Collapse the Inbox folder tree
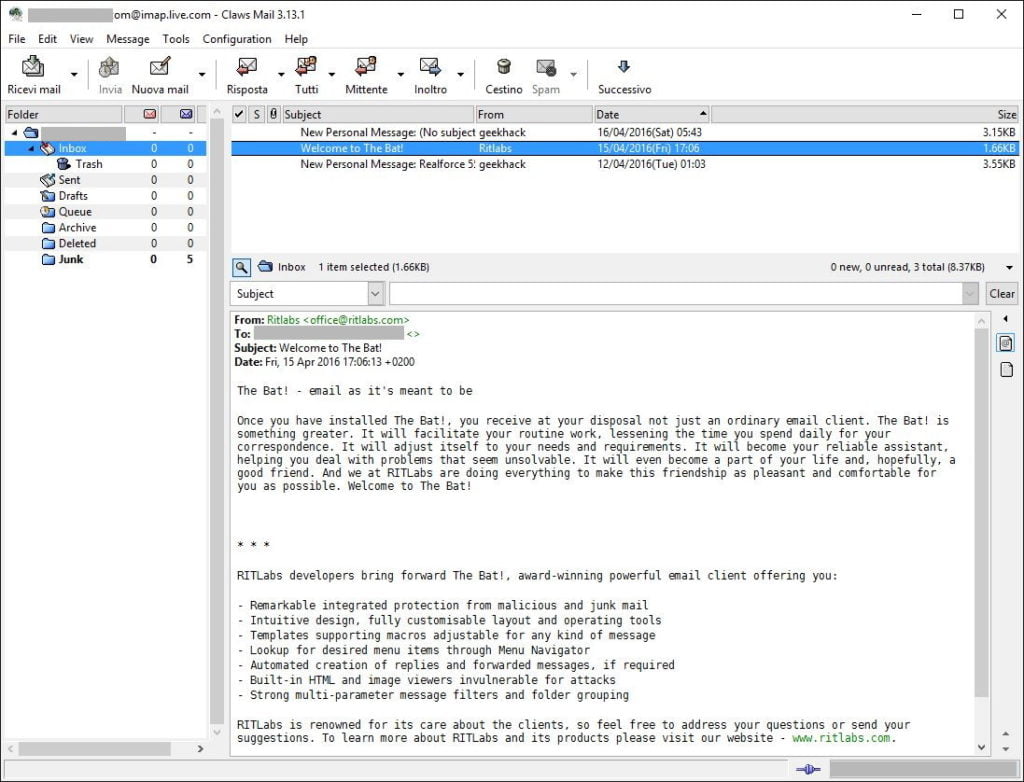This screenshot has height=782, width=1024. click(31, 149)
